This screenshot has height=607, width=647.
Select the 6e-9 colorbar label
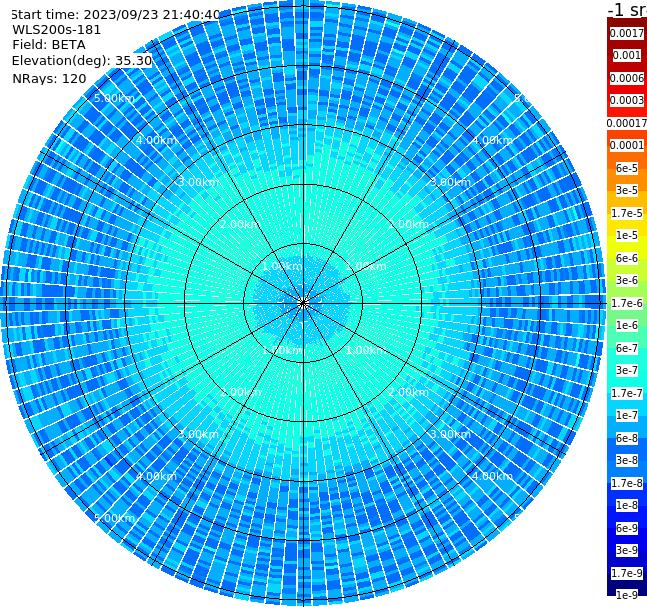pos(627,528)
